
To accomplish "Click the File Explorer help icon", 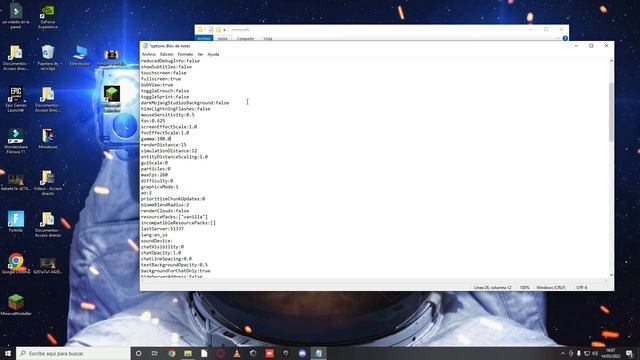I will tap(565, 38).
